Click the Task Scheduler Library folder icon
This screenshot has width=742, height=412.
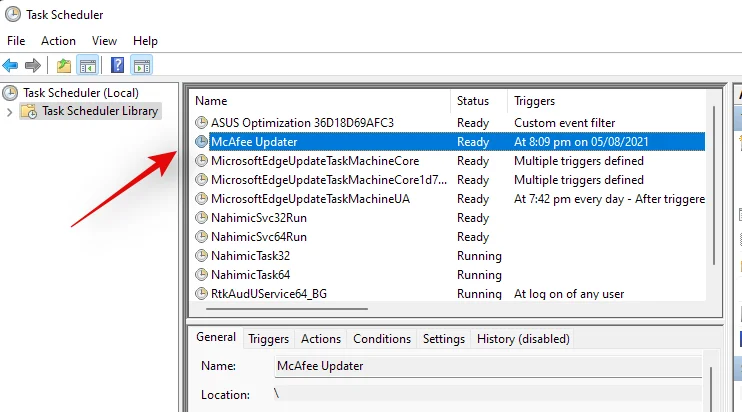click(29, 111)
